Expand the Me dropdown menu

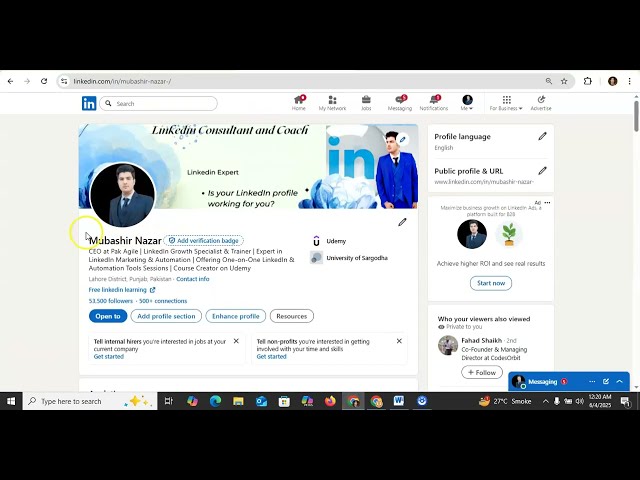click(467, 103)
